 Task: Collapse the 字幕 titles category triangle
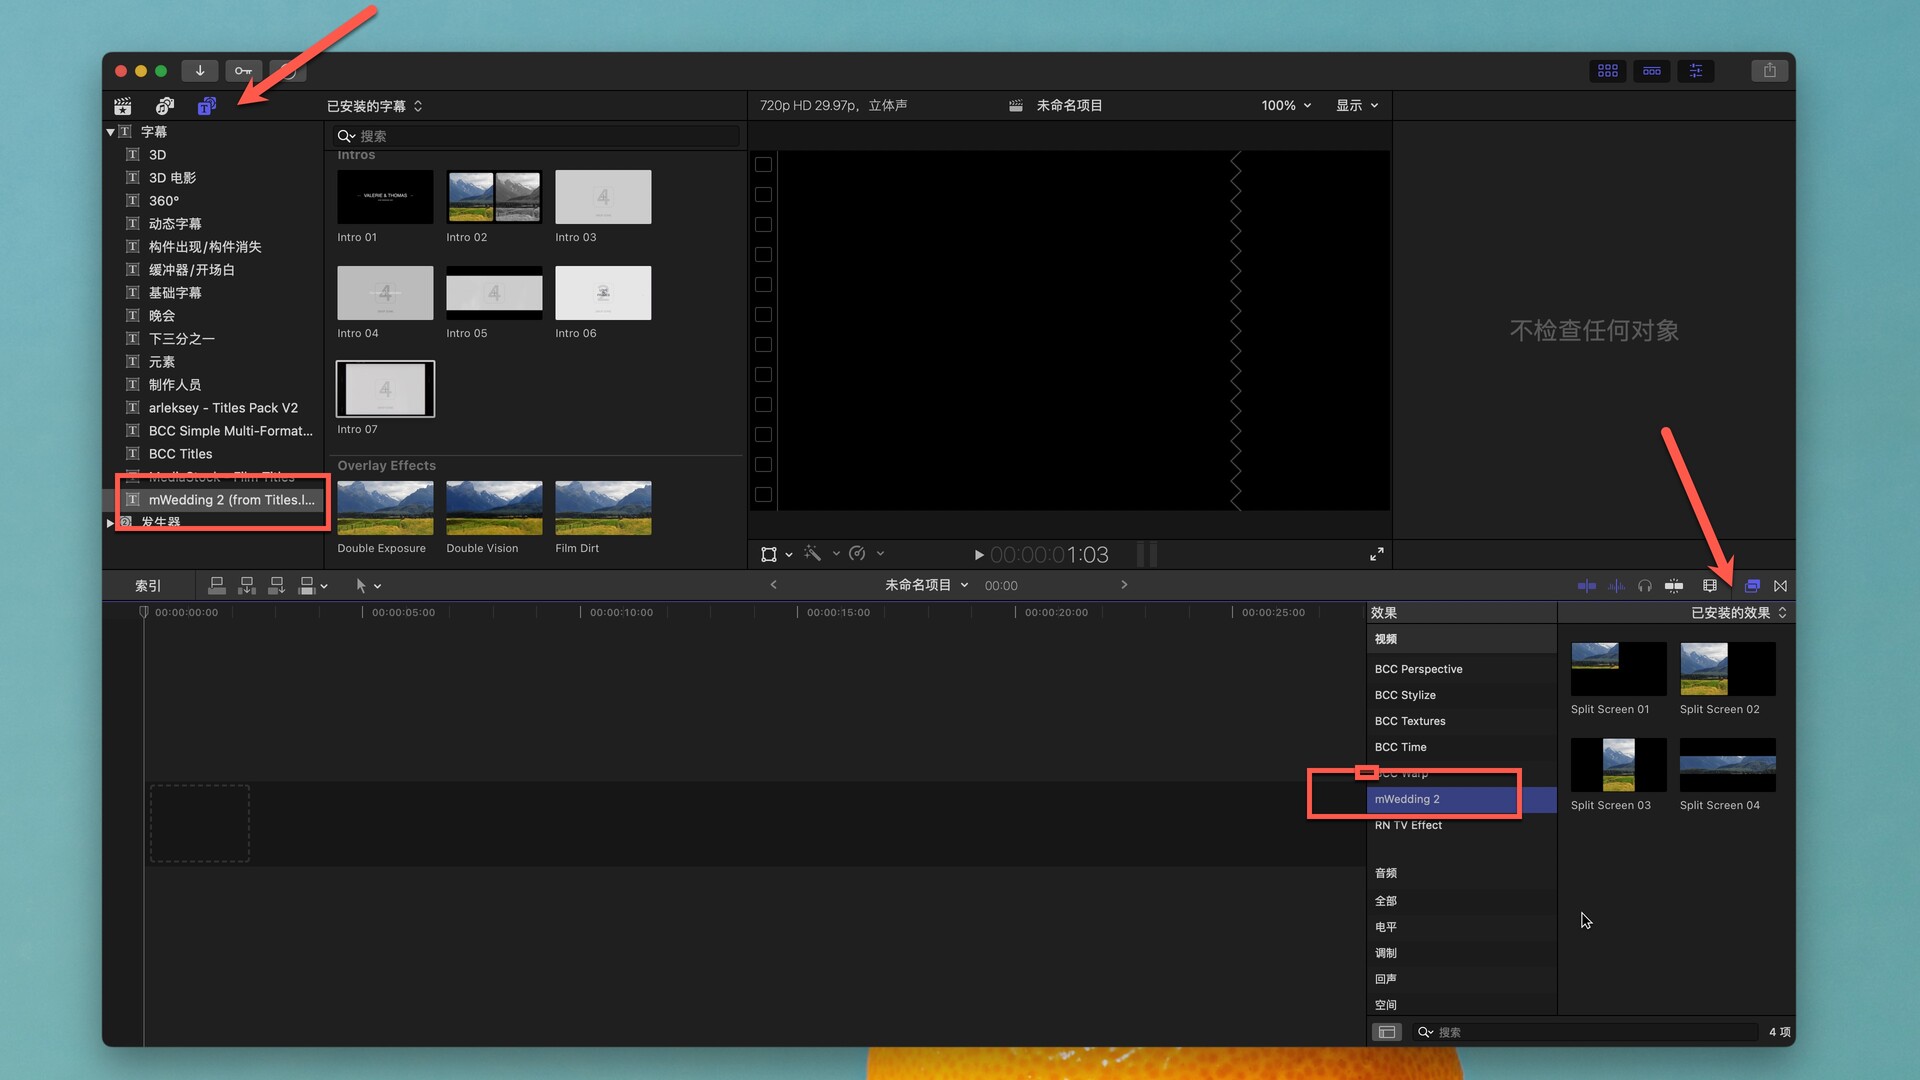(x=110, y=132)
